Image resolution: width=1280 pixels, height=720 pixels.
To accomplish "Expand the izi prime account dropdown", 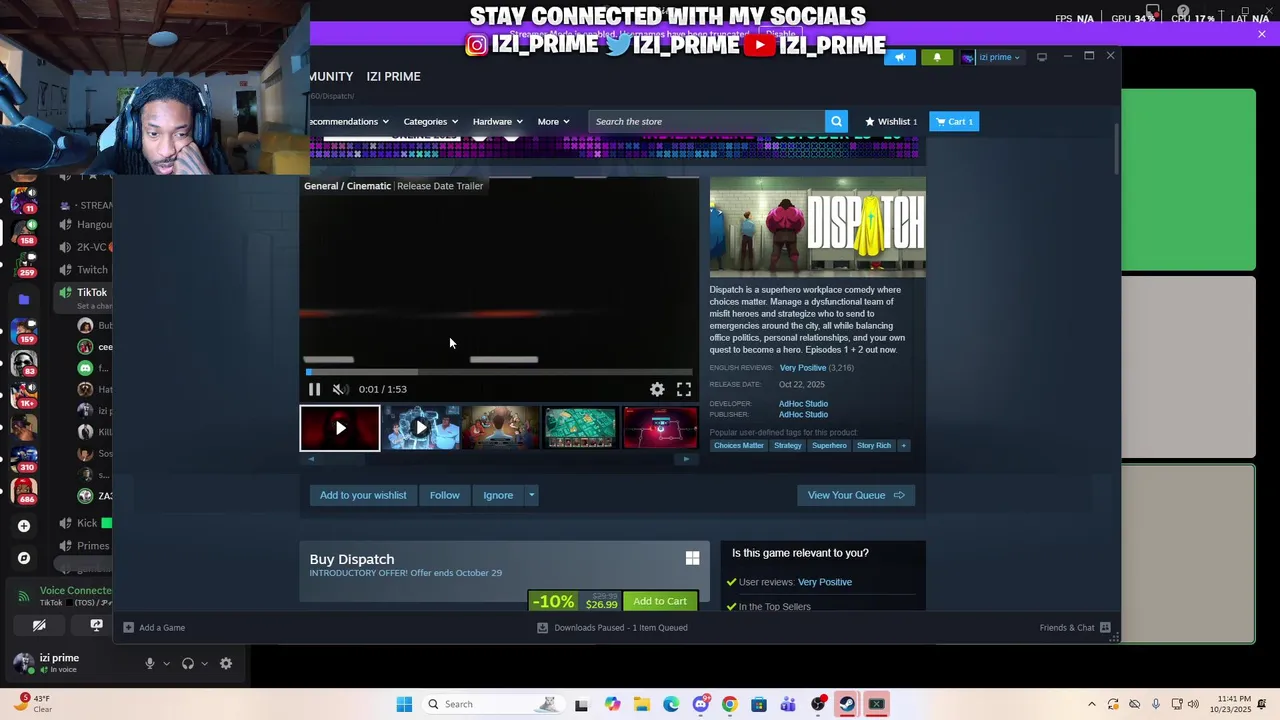I will 991,57.
